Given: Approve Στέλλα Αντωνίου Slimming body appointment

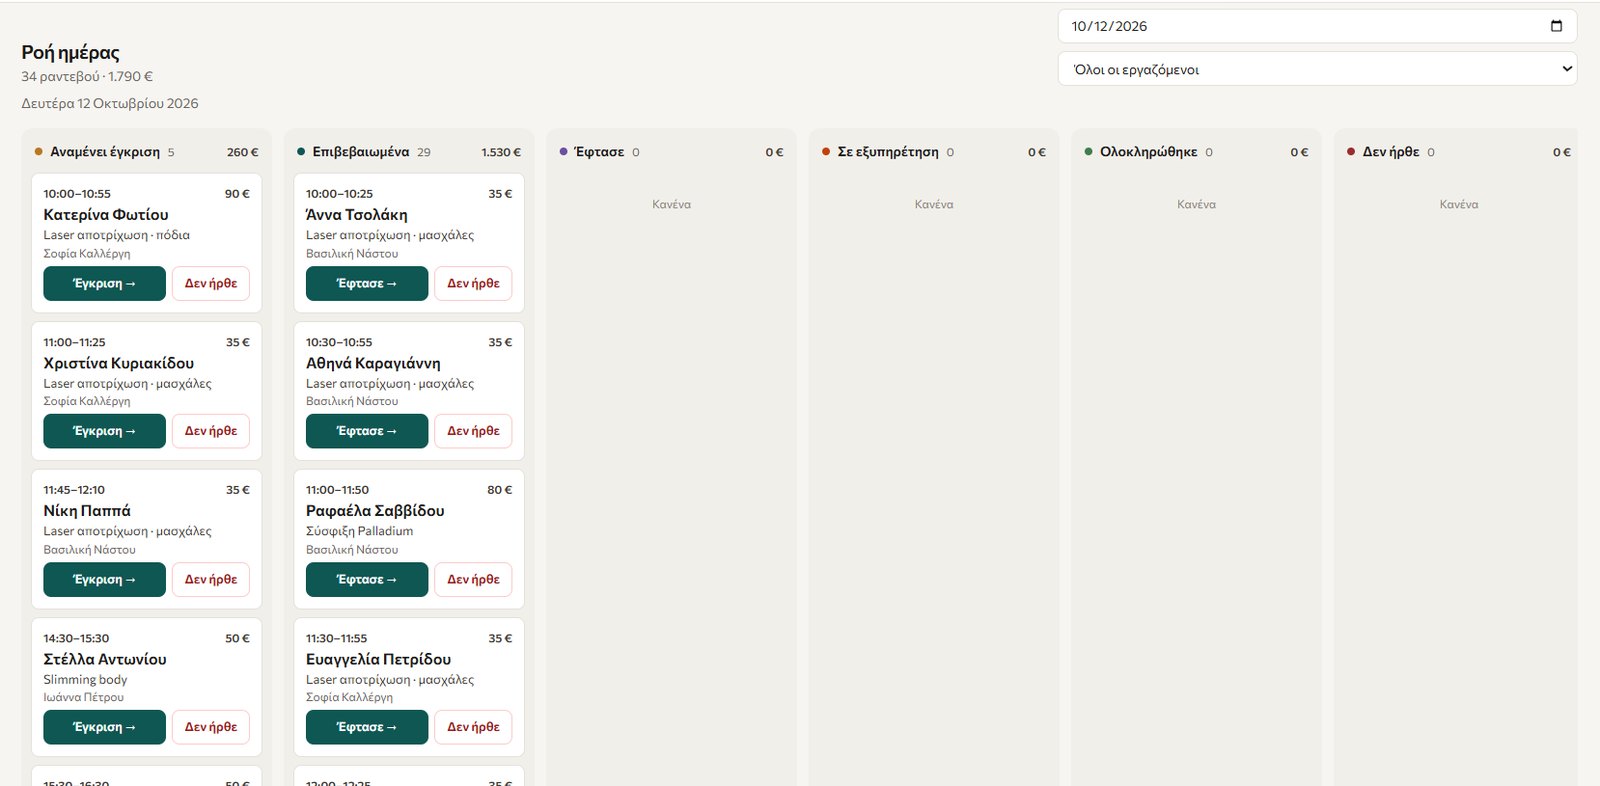Looking at the screenshot, I should pos(104,727).
